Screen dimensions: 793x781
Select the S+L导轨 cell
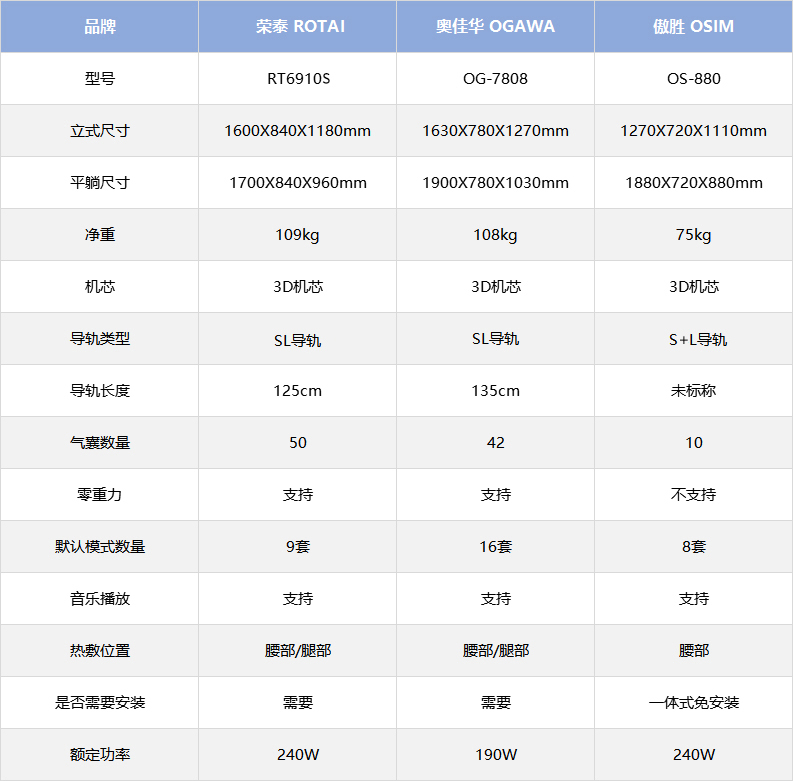[693, 339]
